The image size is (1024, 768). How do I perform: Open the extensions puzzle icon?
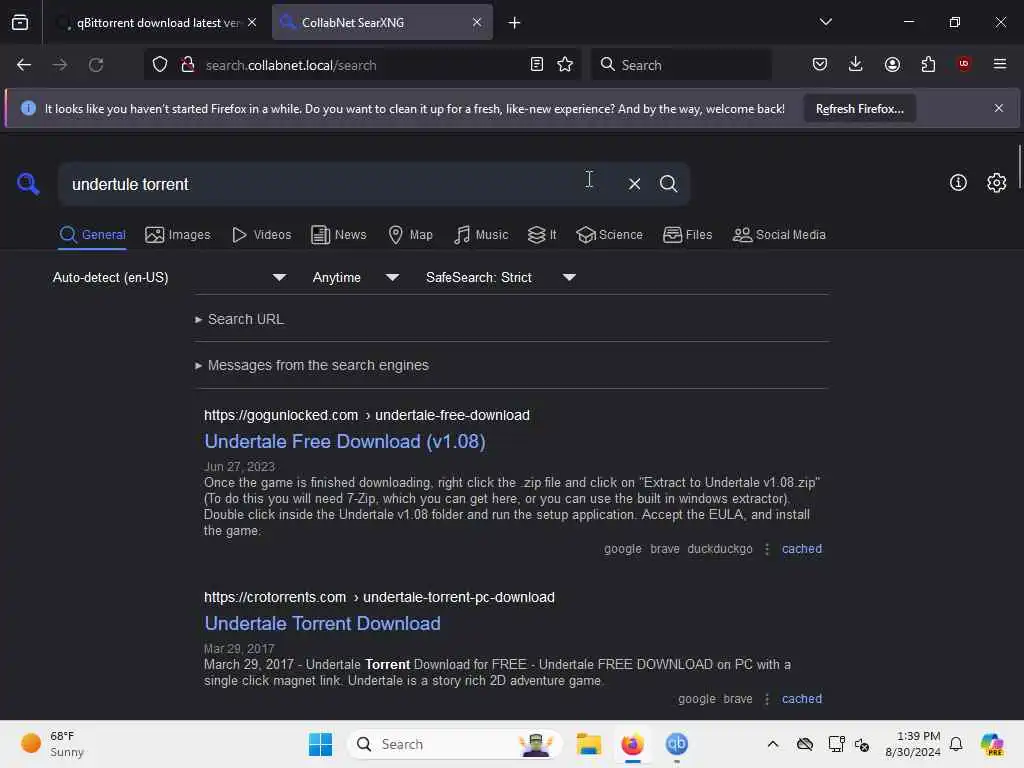928,65
